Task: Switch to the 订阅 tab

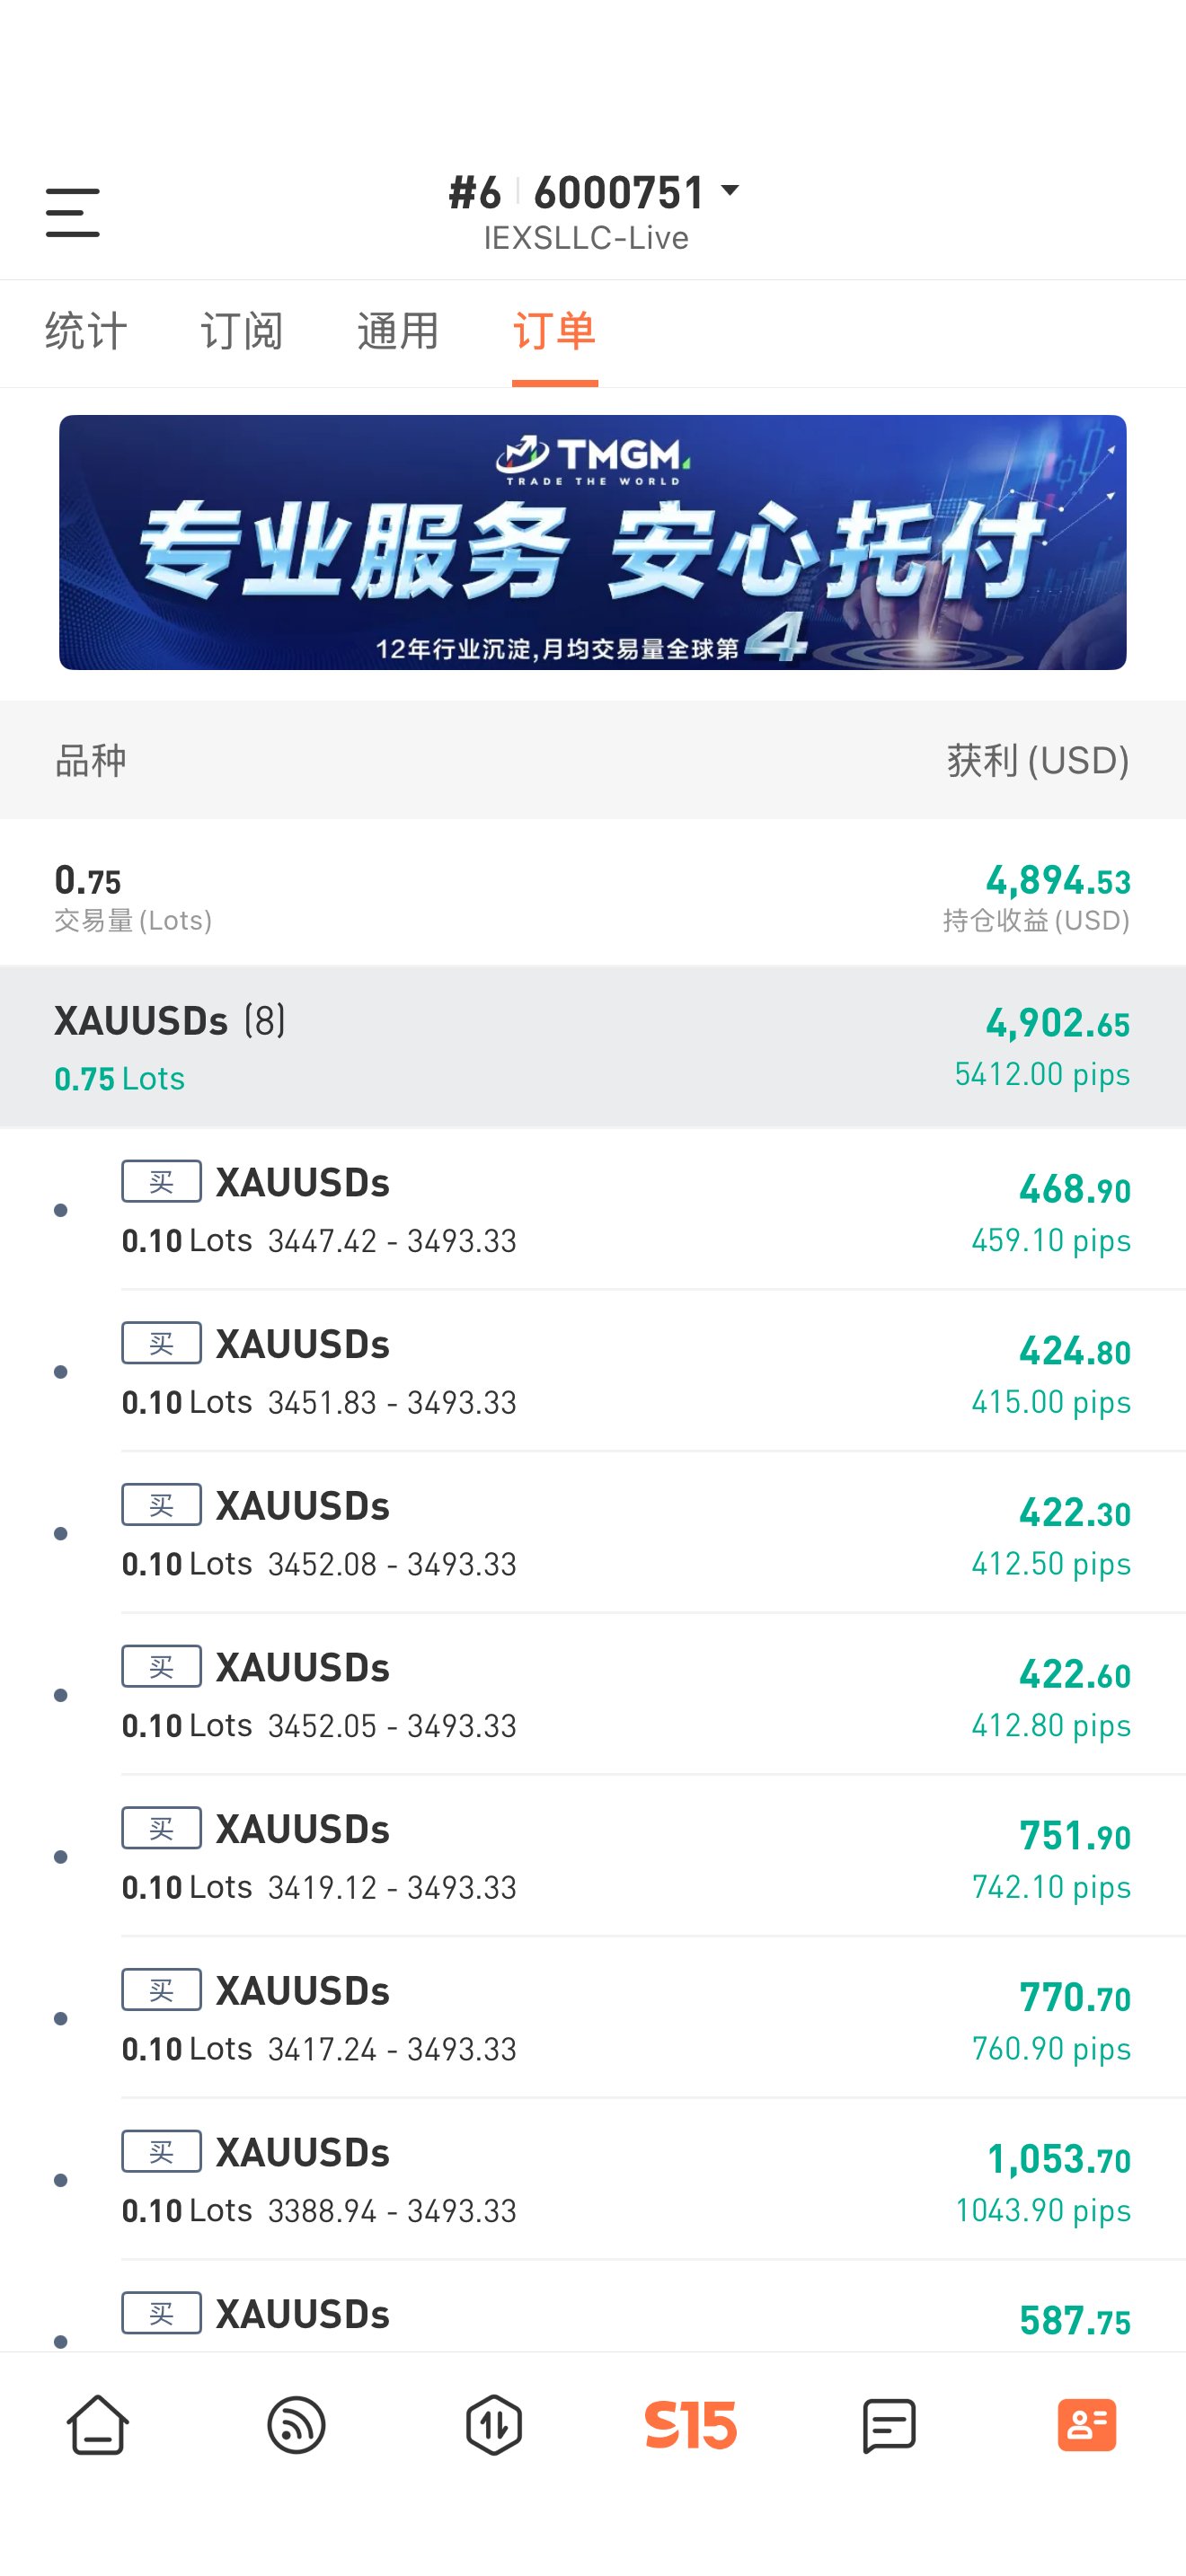Action: point(242,331)
